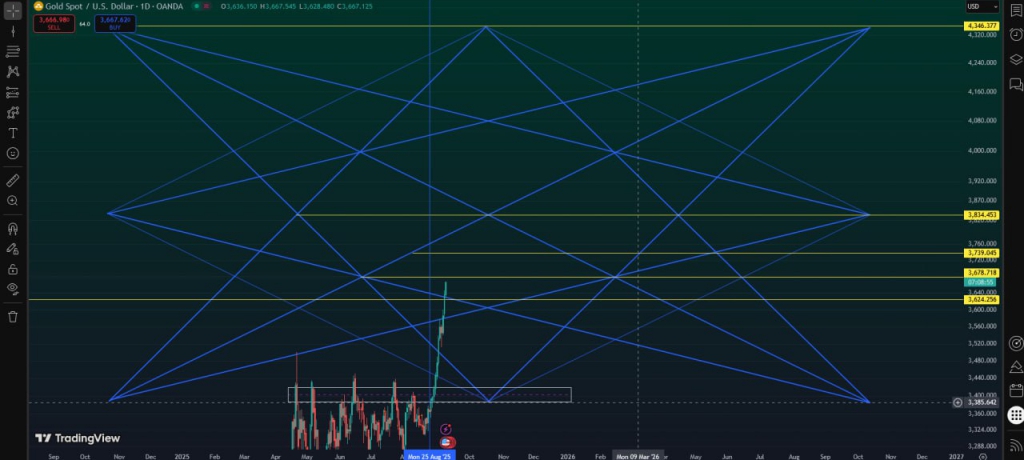The width and height of the screenshot is (1024, 460).
Task: Open the object tree layers panel
Action: click(1015, 59)
